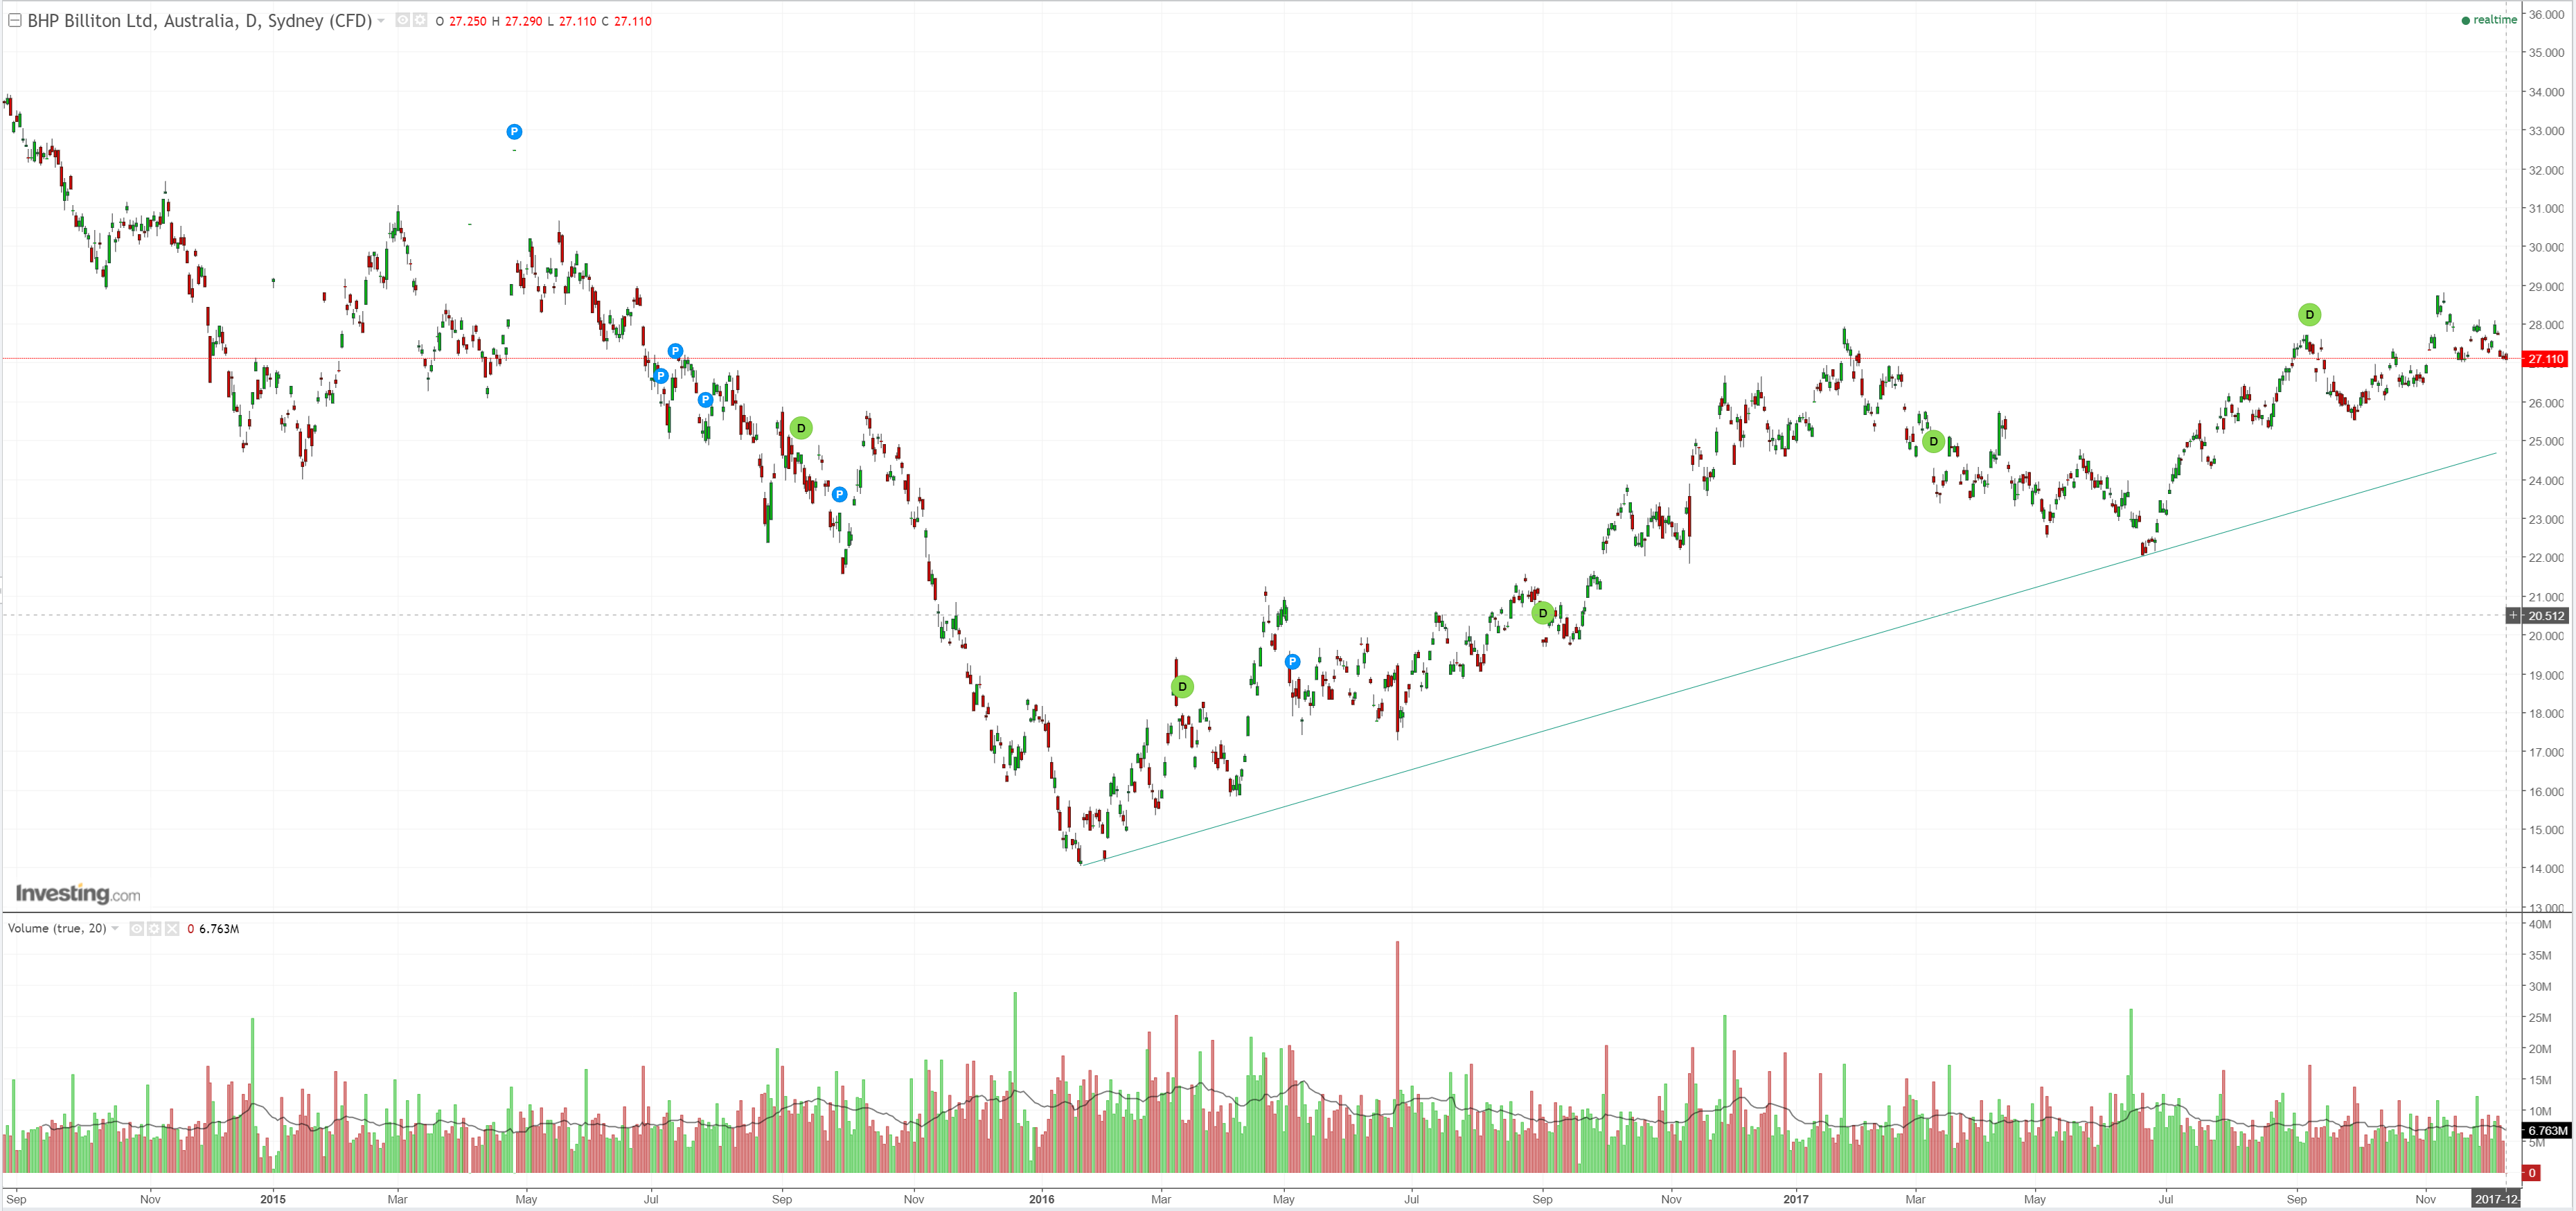Viewport: 2576px width, 1211px height.
Task: Expand dropdown arrow after BHP Billiton (CFD) title
Action: 381,21
